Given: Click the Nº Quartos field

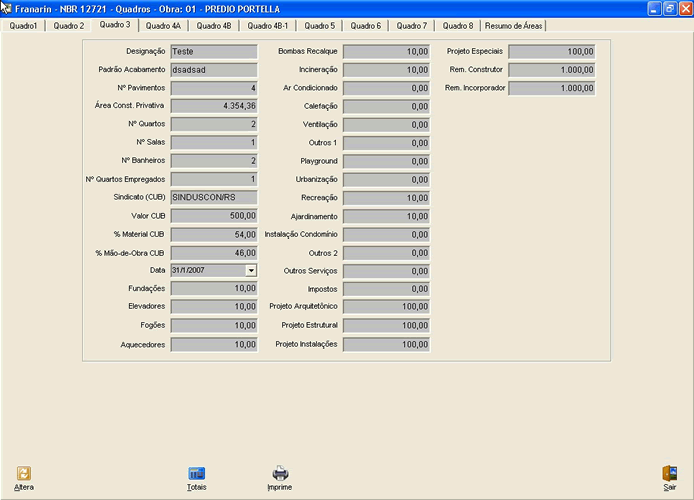Looking at the screenshot, I should point(214,124).
